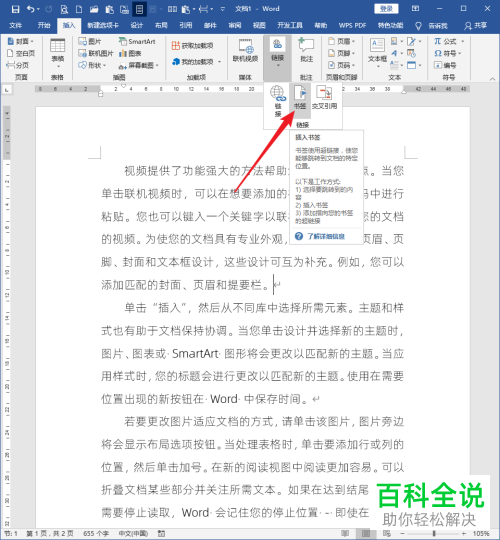Image resolution: width=500 pixels, height=540 pixels.
Task: Click the open folder icon
Action: pos(94,9)
